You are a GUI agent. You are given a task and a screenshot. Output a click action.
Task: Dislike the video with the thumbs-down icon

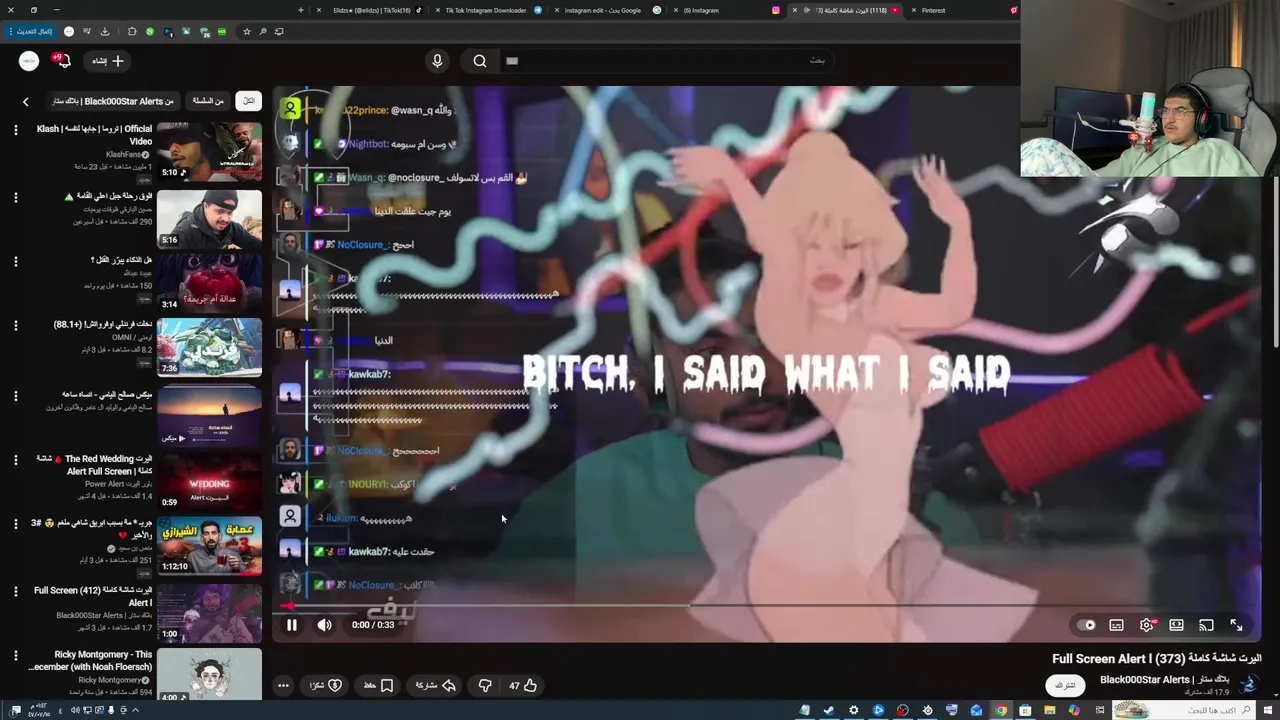tap(485, 685)
